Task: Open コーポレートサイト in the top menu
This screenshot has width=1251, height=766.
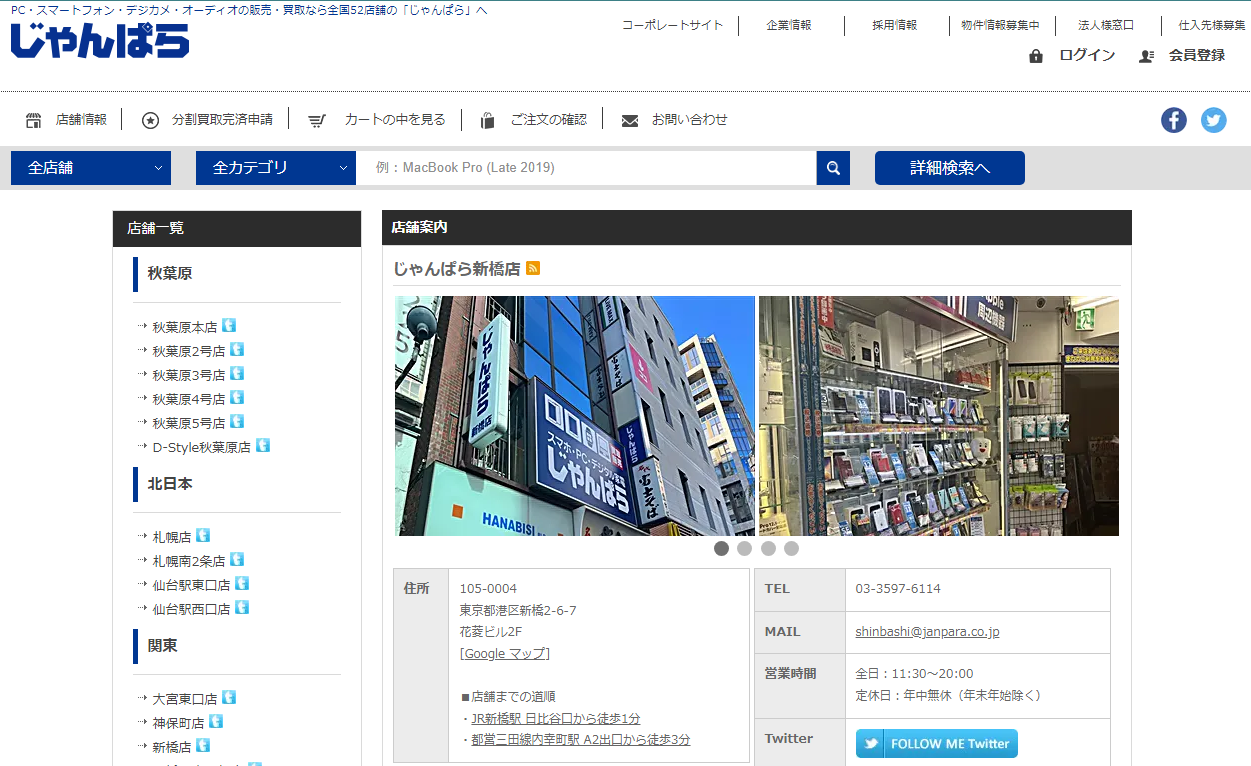Action: (x=672, y=25)
